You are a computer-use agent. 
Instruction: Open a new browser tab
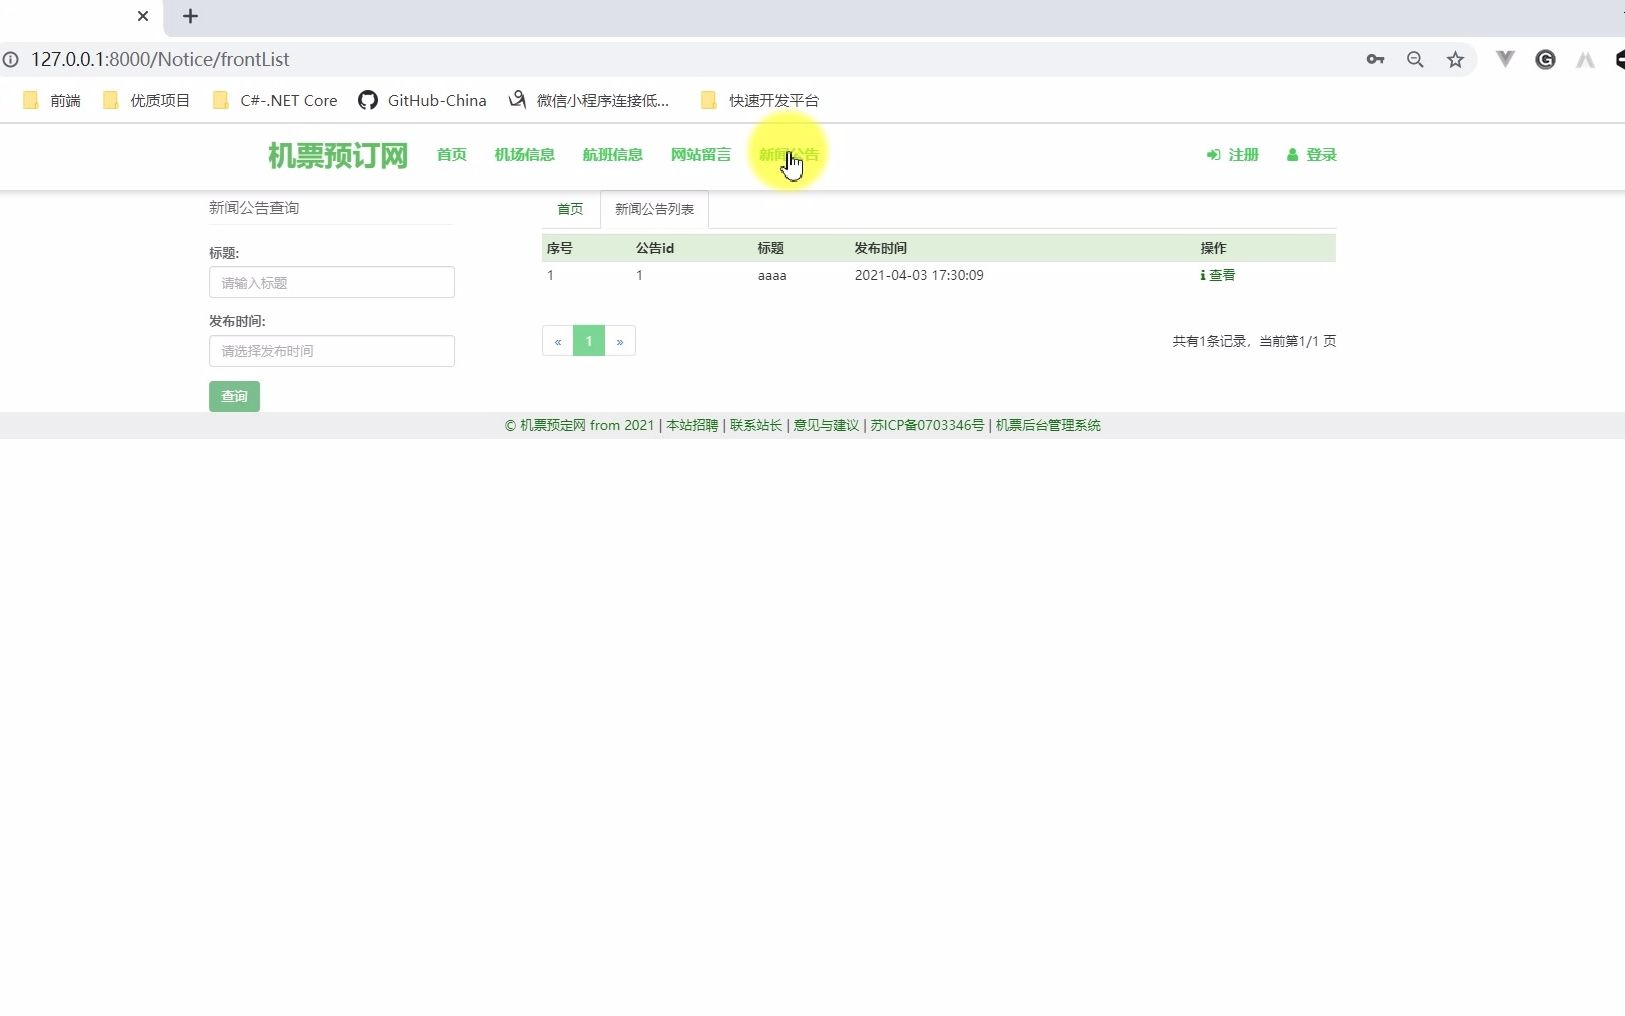pos(190,16)
